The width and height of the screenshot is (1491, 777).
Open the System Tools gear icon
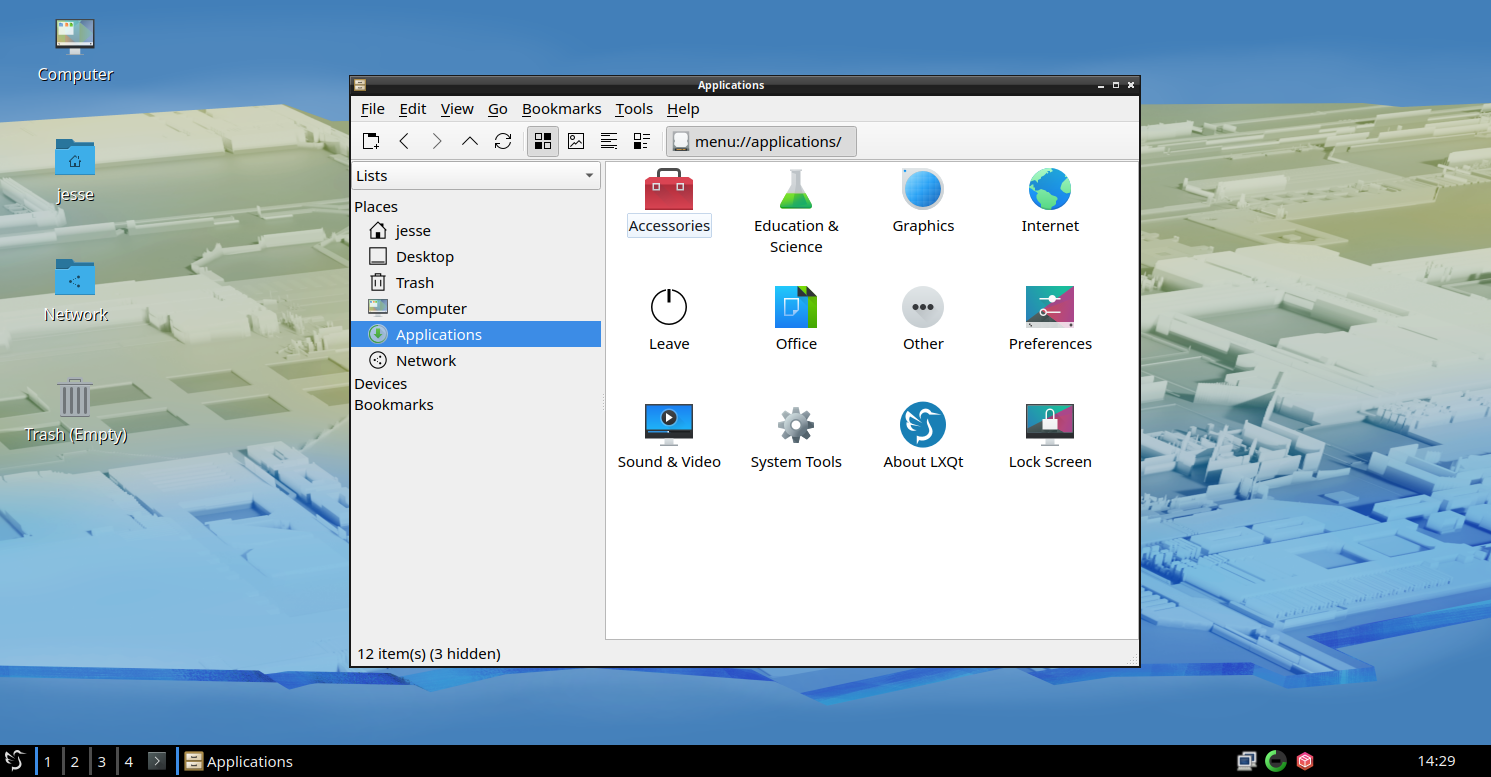[x=796, y=425]
